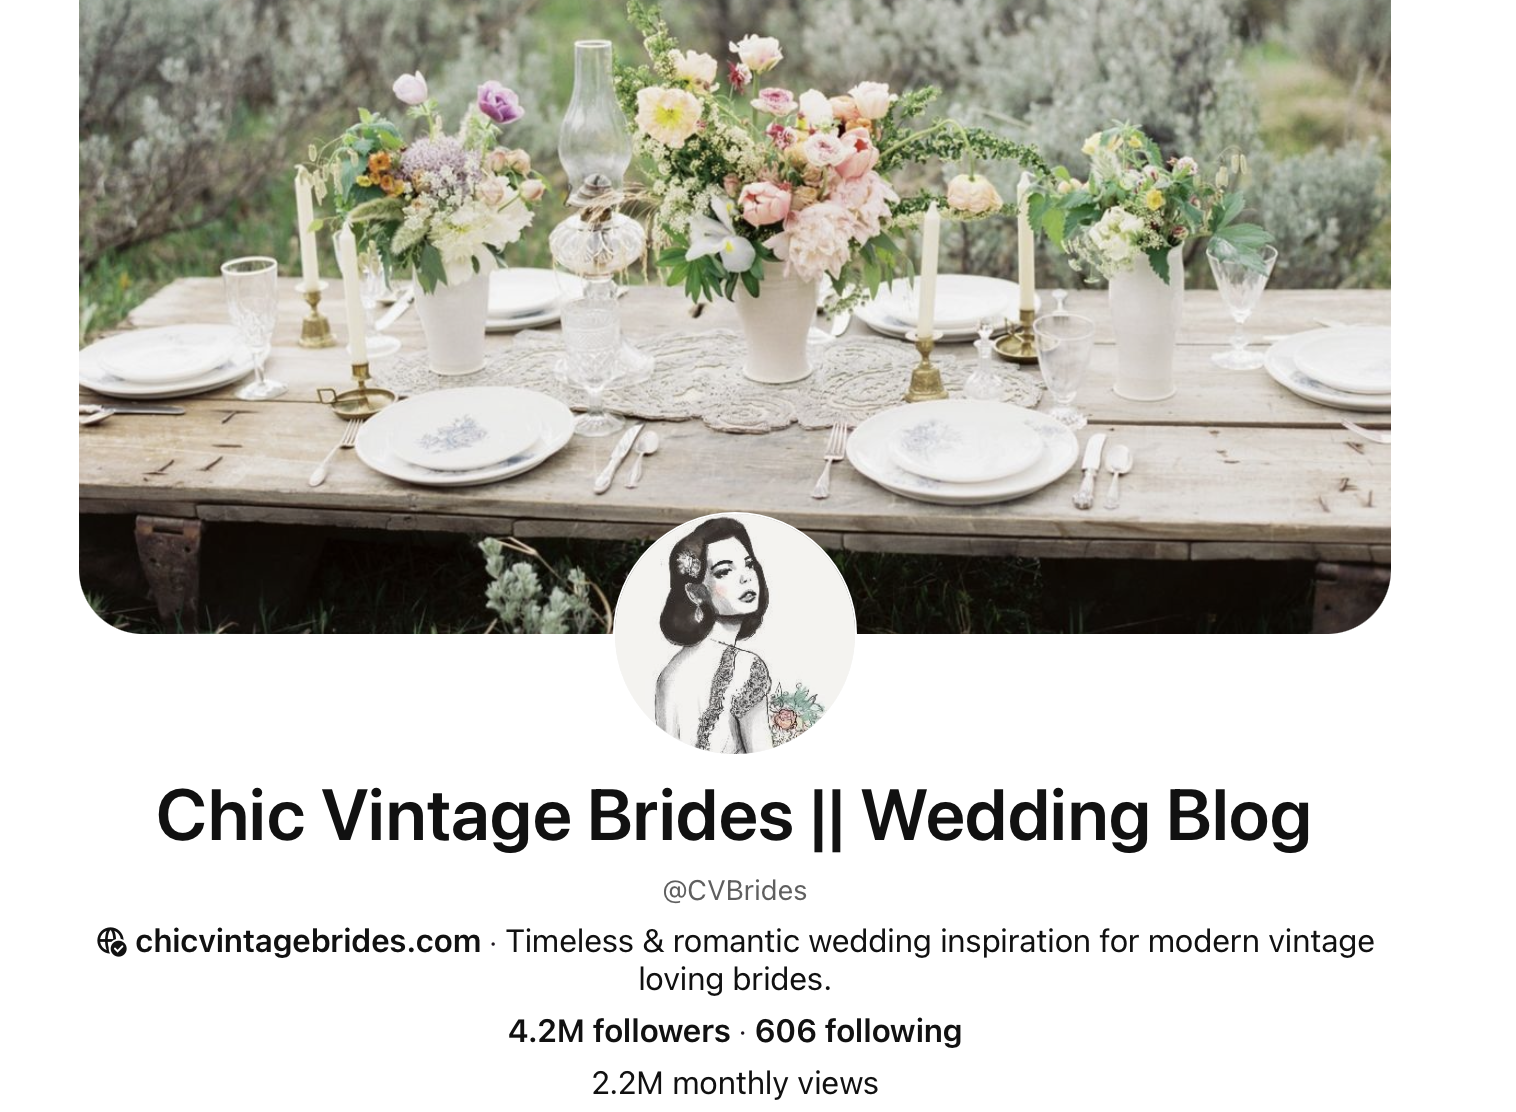View the 606 following list
1516x1112 pixels.
(x=858, y=1031)
